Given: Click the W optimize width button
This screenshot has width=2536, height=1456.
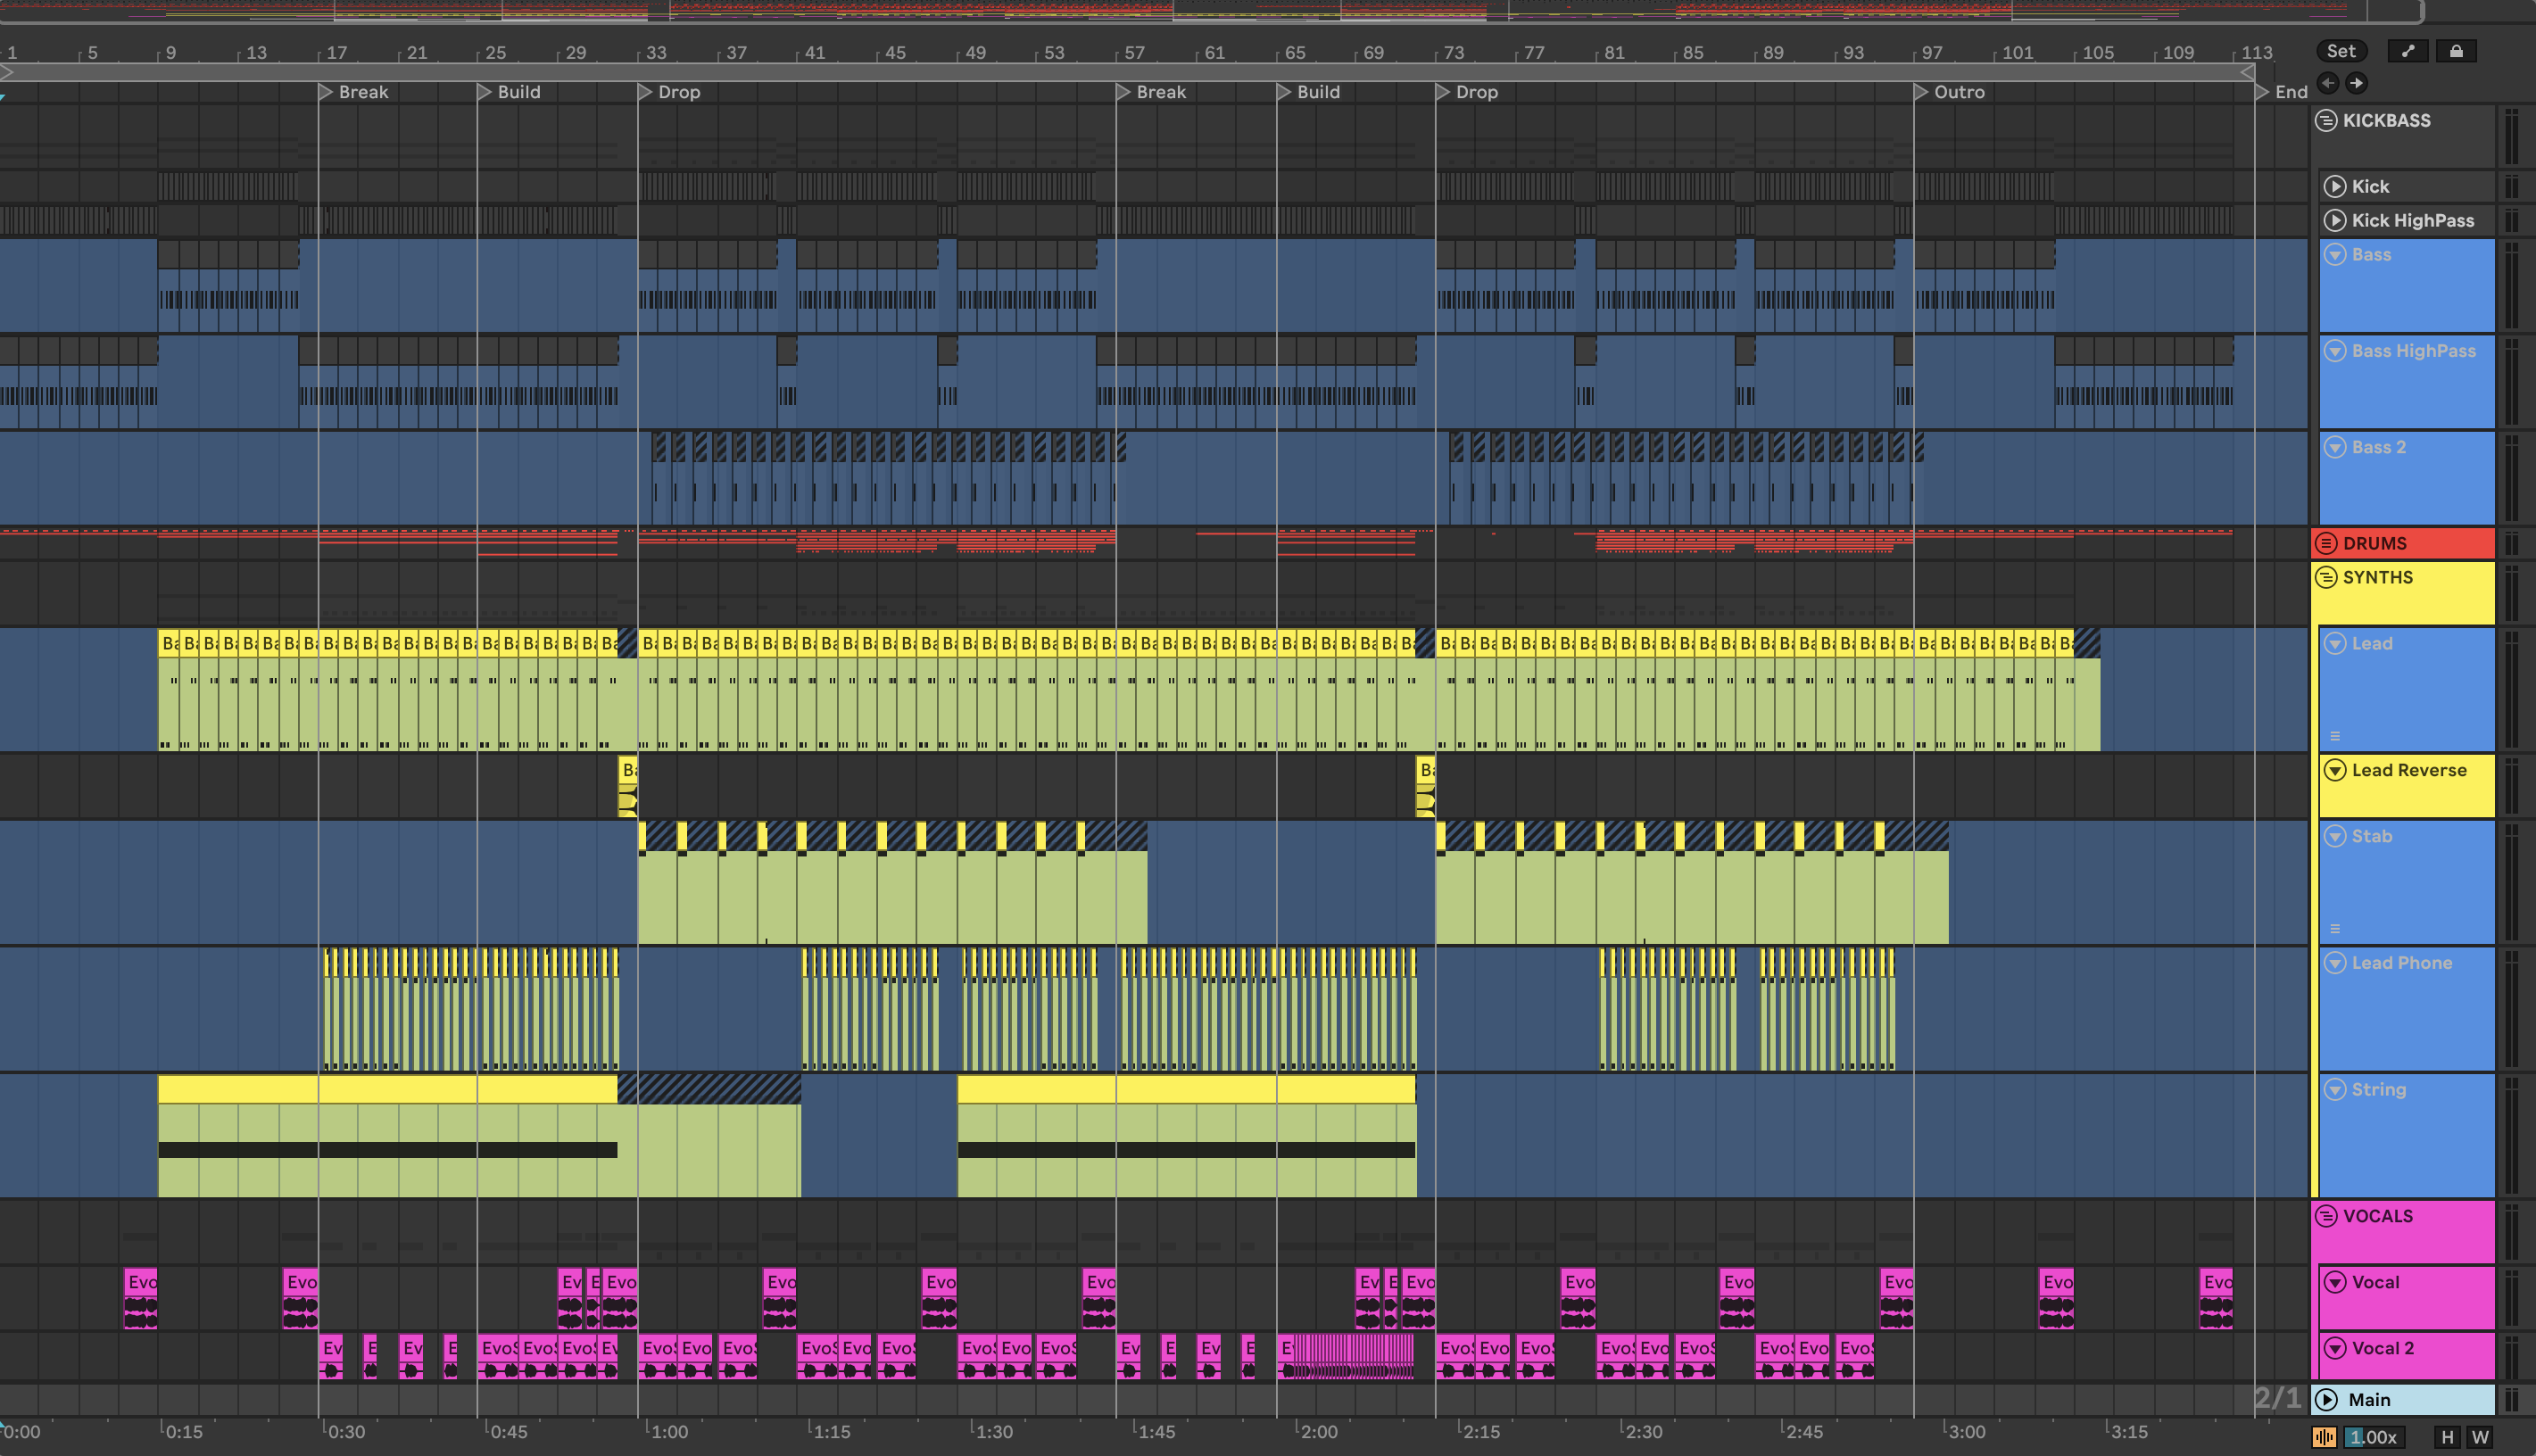Looking at the screenshot, I should (x=2480, y=1437).
